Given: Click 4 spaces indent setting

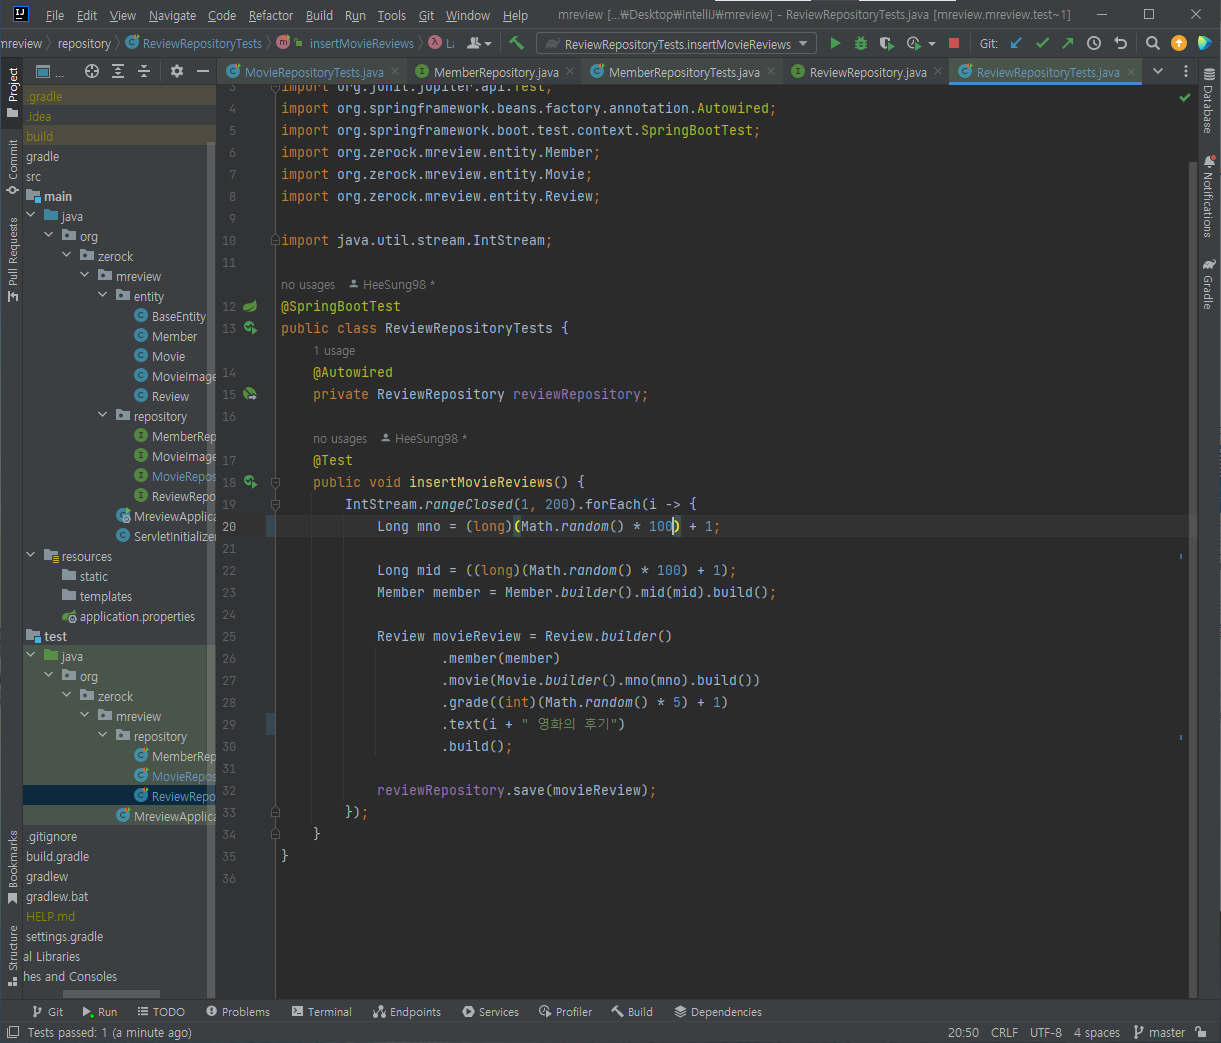Looking at the screenshot, I should coord(1097,1033).
